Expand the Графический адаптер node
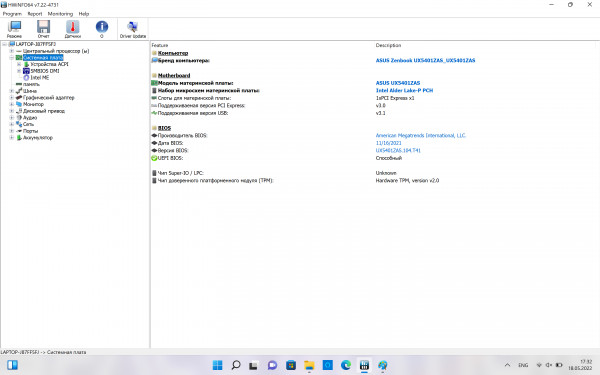The height and width of the screenshot is (375, 600). pyautogui.click(x=11, y=98)
